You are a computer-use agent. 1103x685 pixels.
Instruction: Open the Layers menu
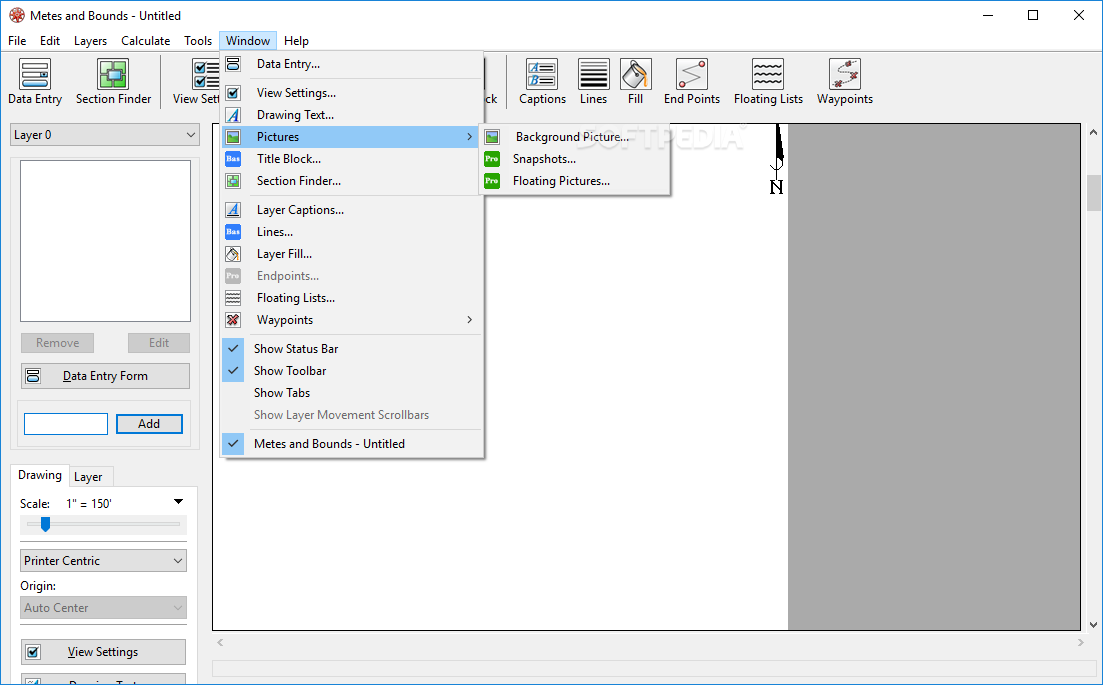(91, 41)
